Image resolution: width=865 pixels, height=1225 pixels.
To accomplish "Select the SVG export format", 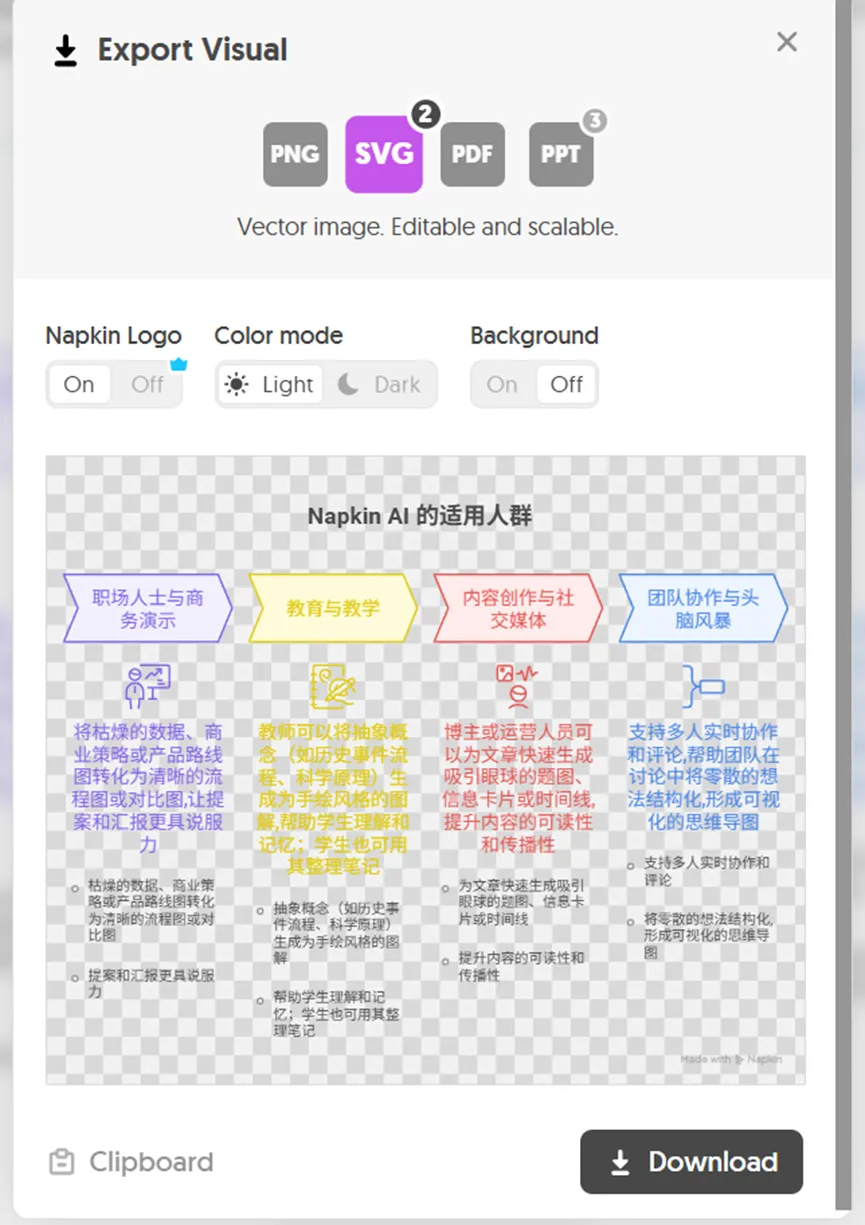I will [x=384, y=153].
